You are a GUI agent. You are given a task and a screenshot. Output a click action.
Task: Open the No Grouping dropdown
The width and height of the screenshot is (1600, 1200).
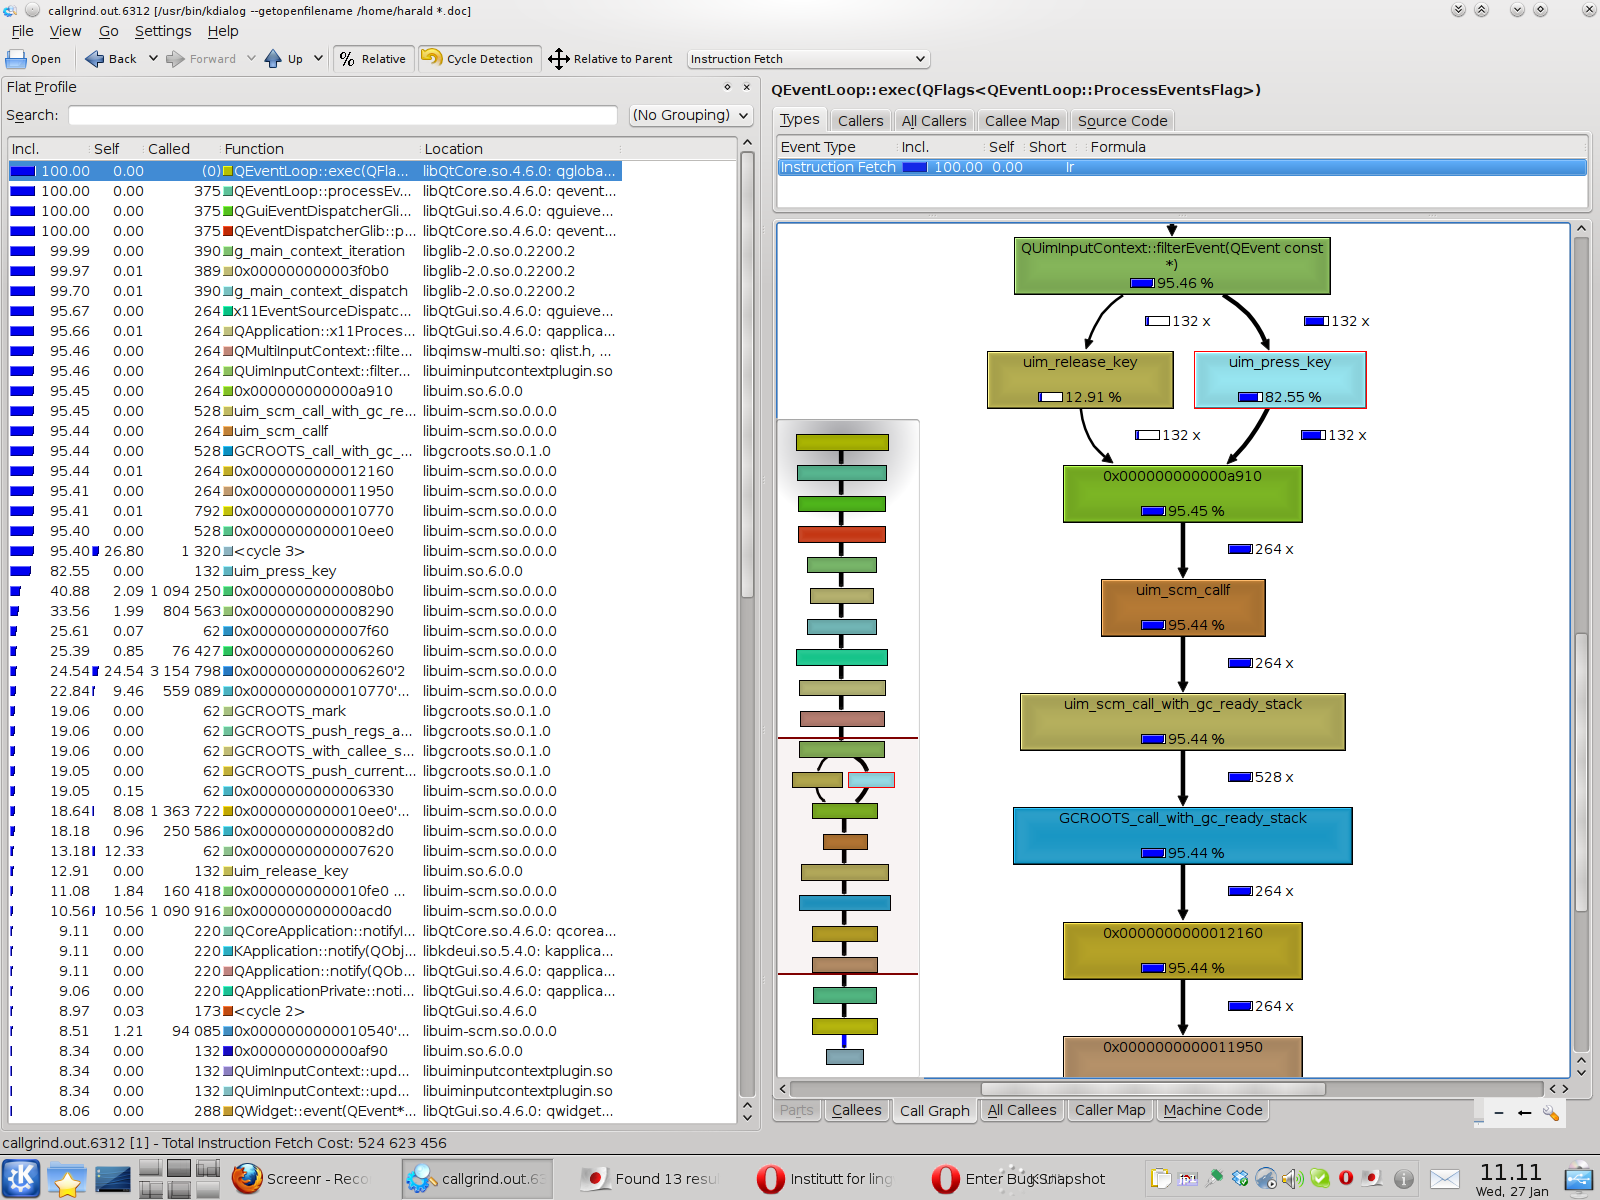[x=691, y=115]
